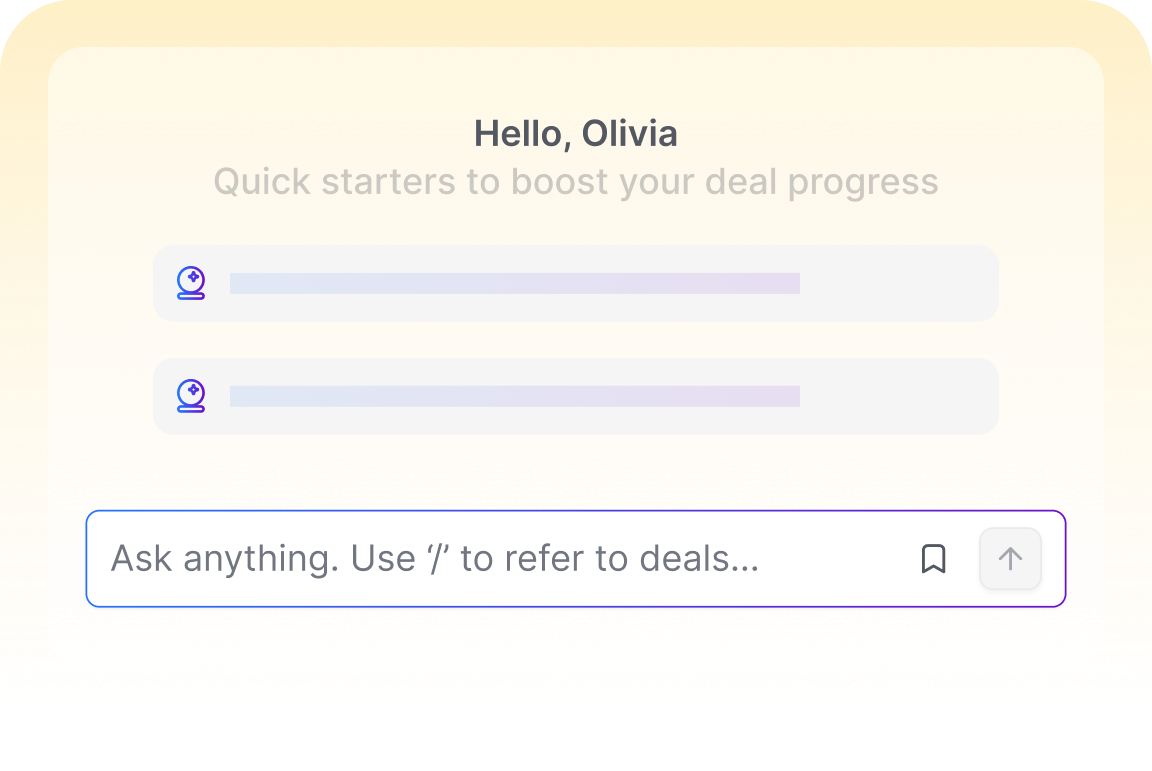This screenshot has width=1152, height=771.
Task: Click blank space between bookmark and placeholder text
Action: (x=839, y=559)
